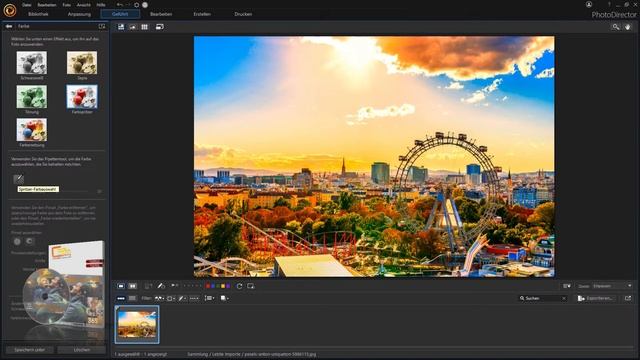Apply the Farbersetzung effect thumbnail

(x=31, y=130)
